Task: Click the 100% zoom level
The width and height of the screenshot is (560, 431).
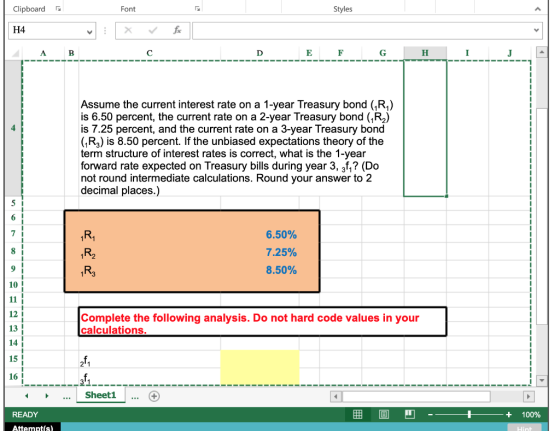Action: tap(531, 415)
